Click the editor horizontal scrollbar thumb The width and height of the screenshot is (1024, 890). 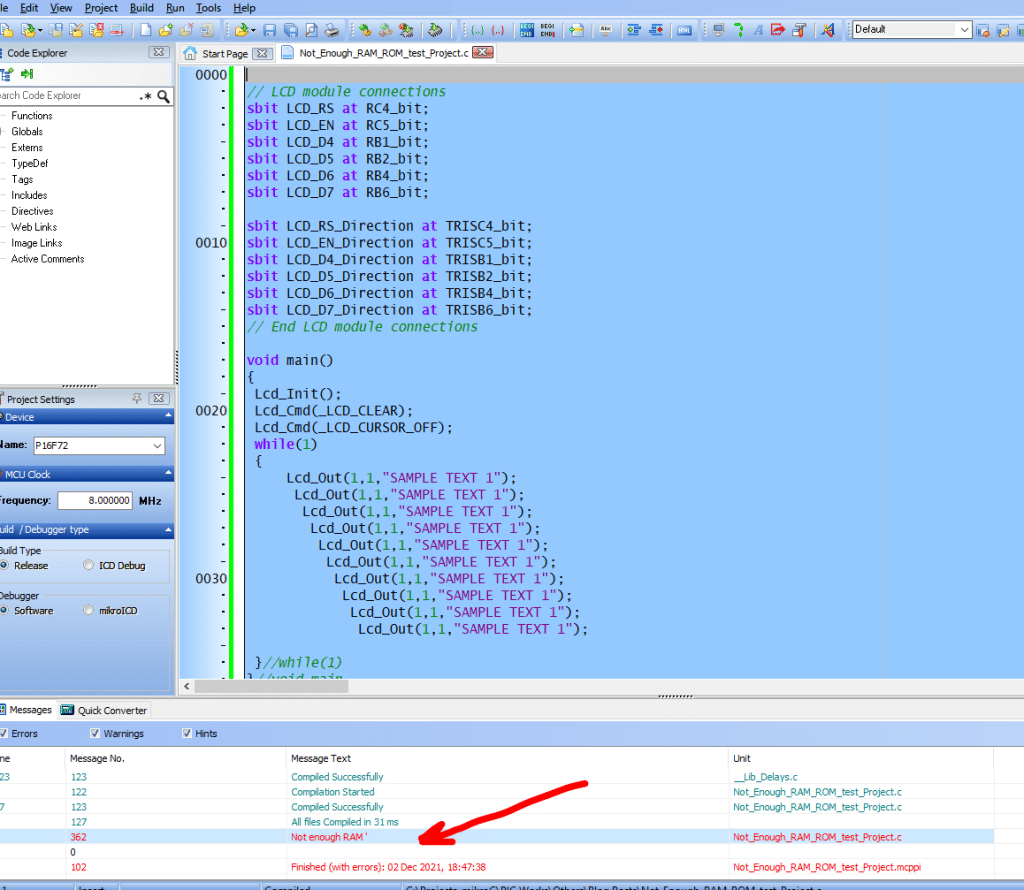271,686
